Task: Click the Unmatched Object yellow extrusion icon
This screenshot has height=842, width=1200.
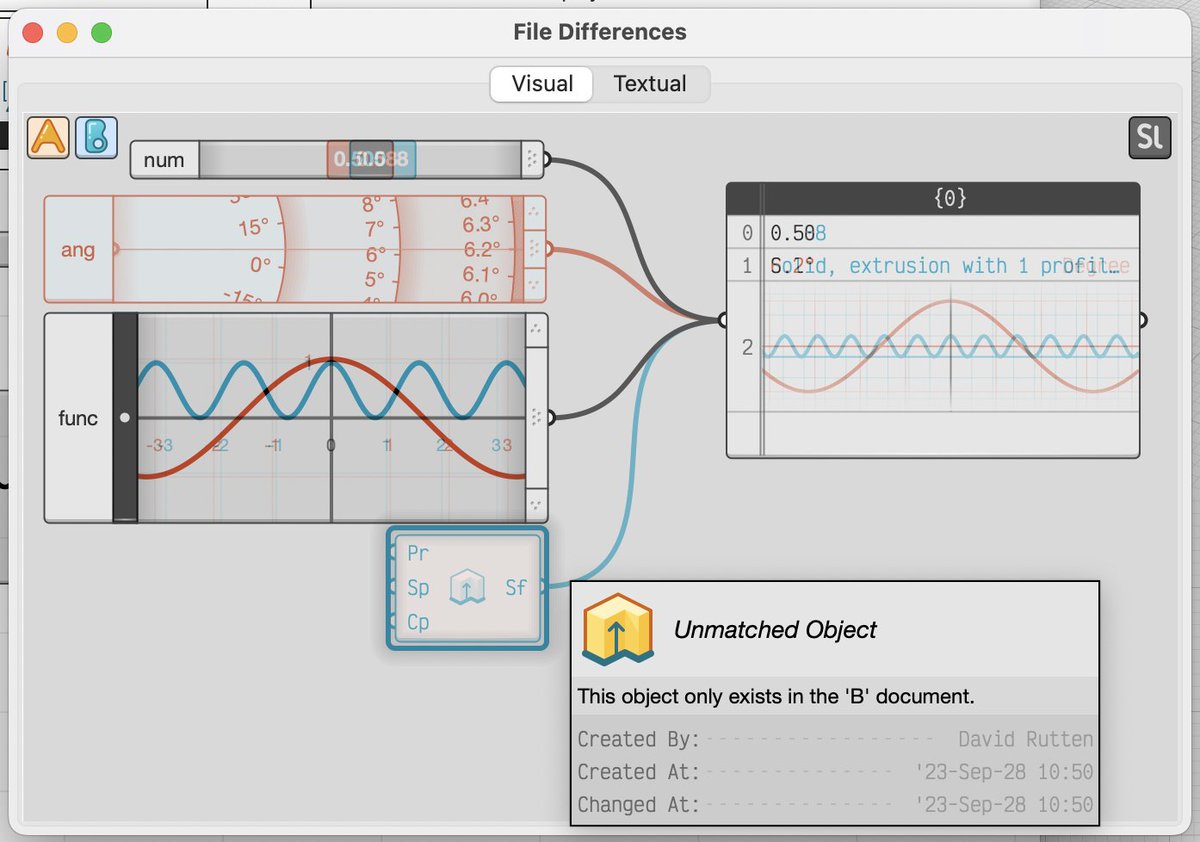Action: (x=617, y=630)
